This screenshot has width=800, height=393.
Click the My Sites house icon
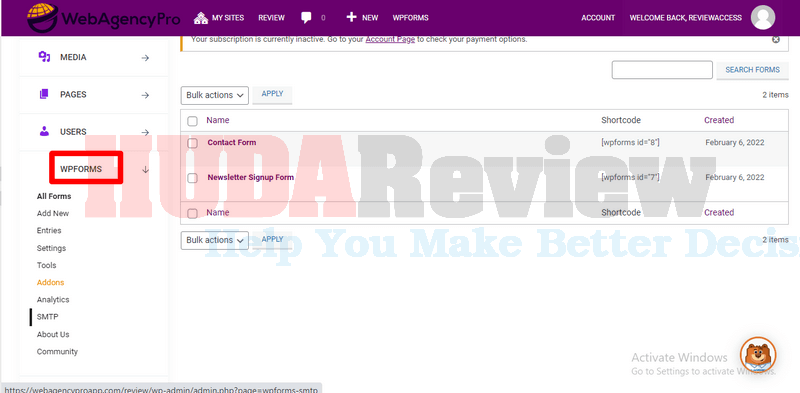tap(201, 18)
